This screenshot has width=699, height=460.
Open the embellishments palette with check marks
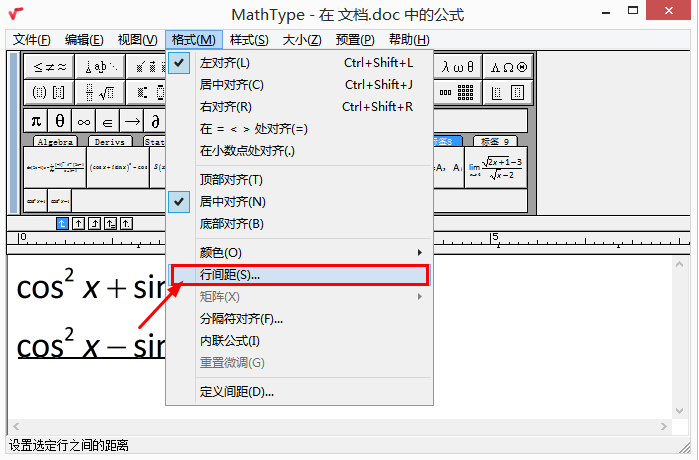tap(146, 67)
